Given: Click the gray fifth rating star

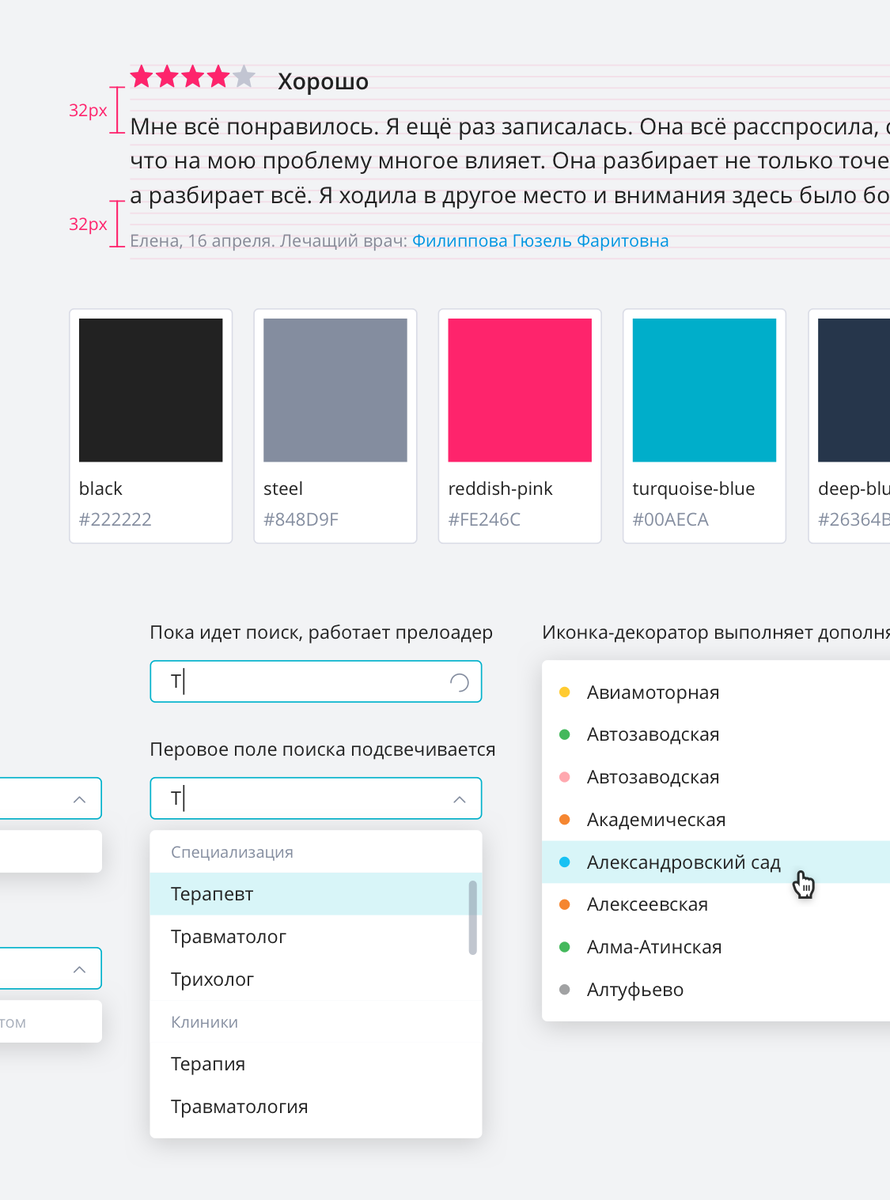Looking at the screenshot, I should point(244,76).
